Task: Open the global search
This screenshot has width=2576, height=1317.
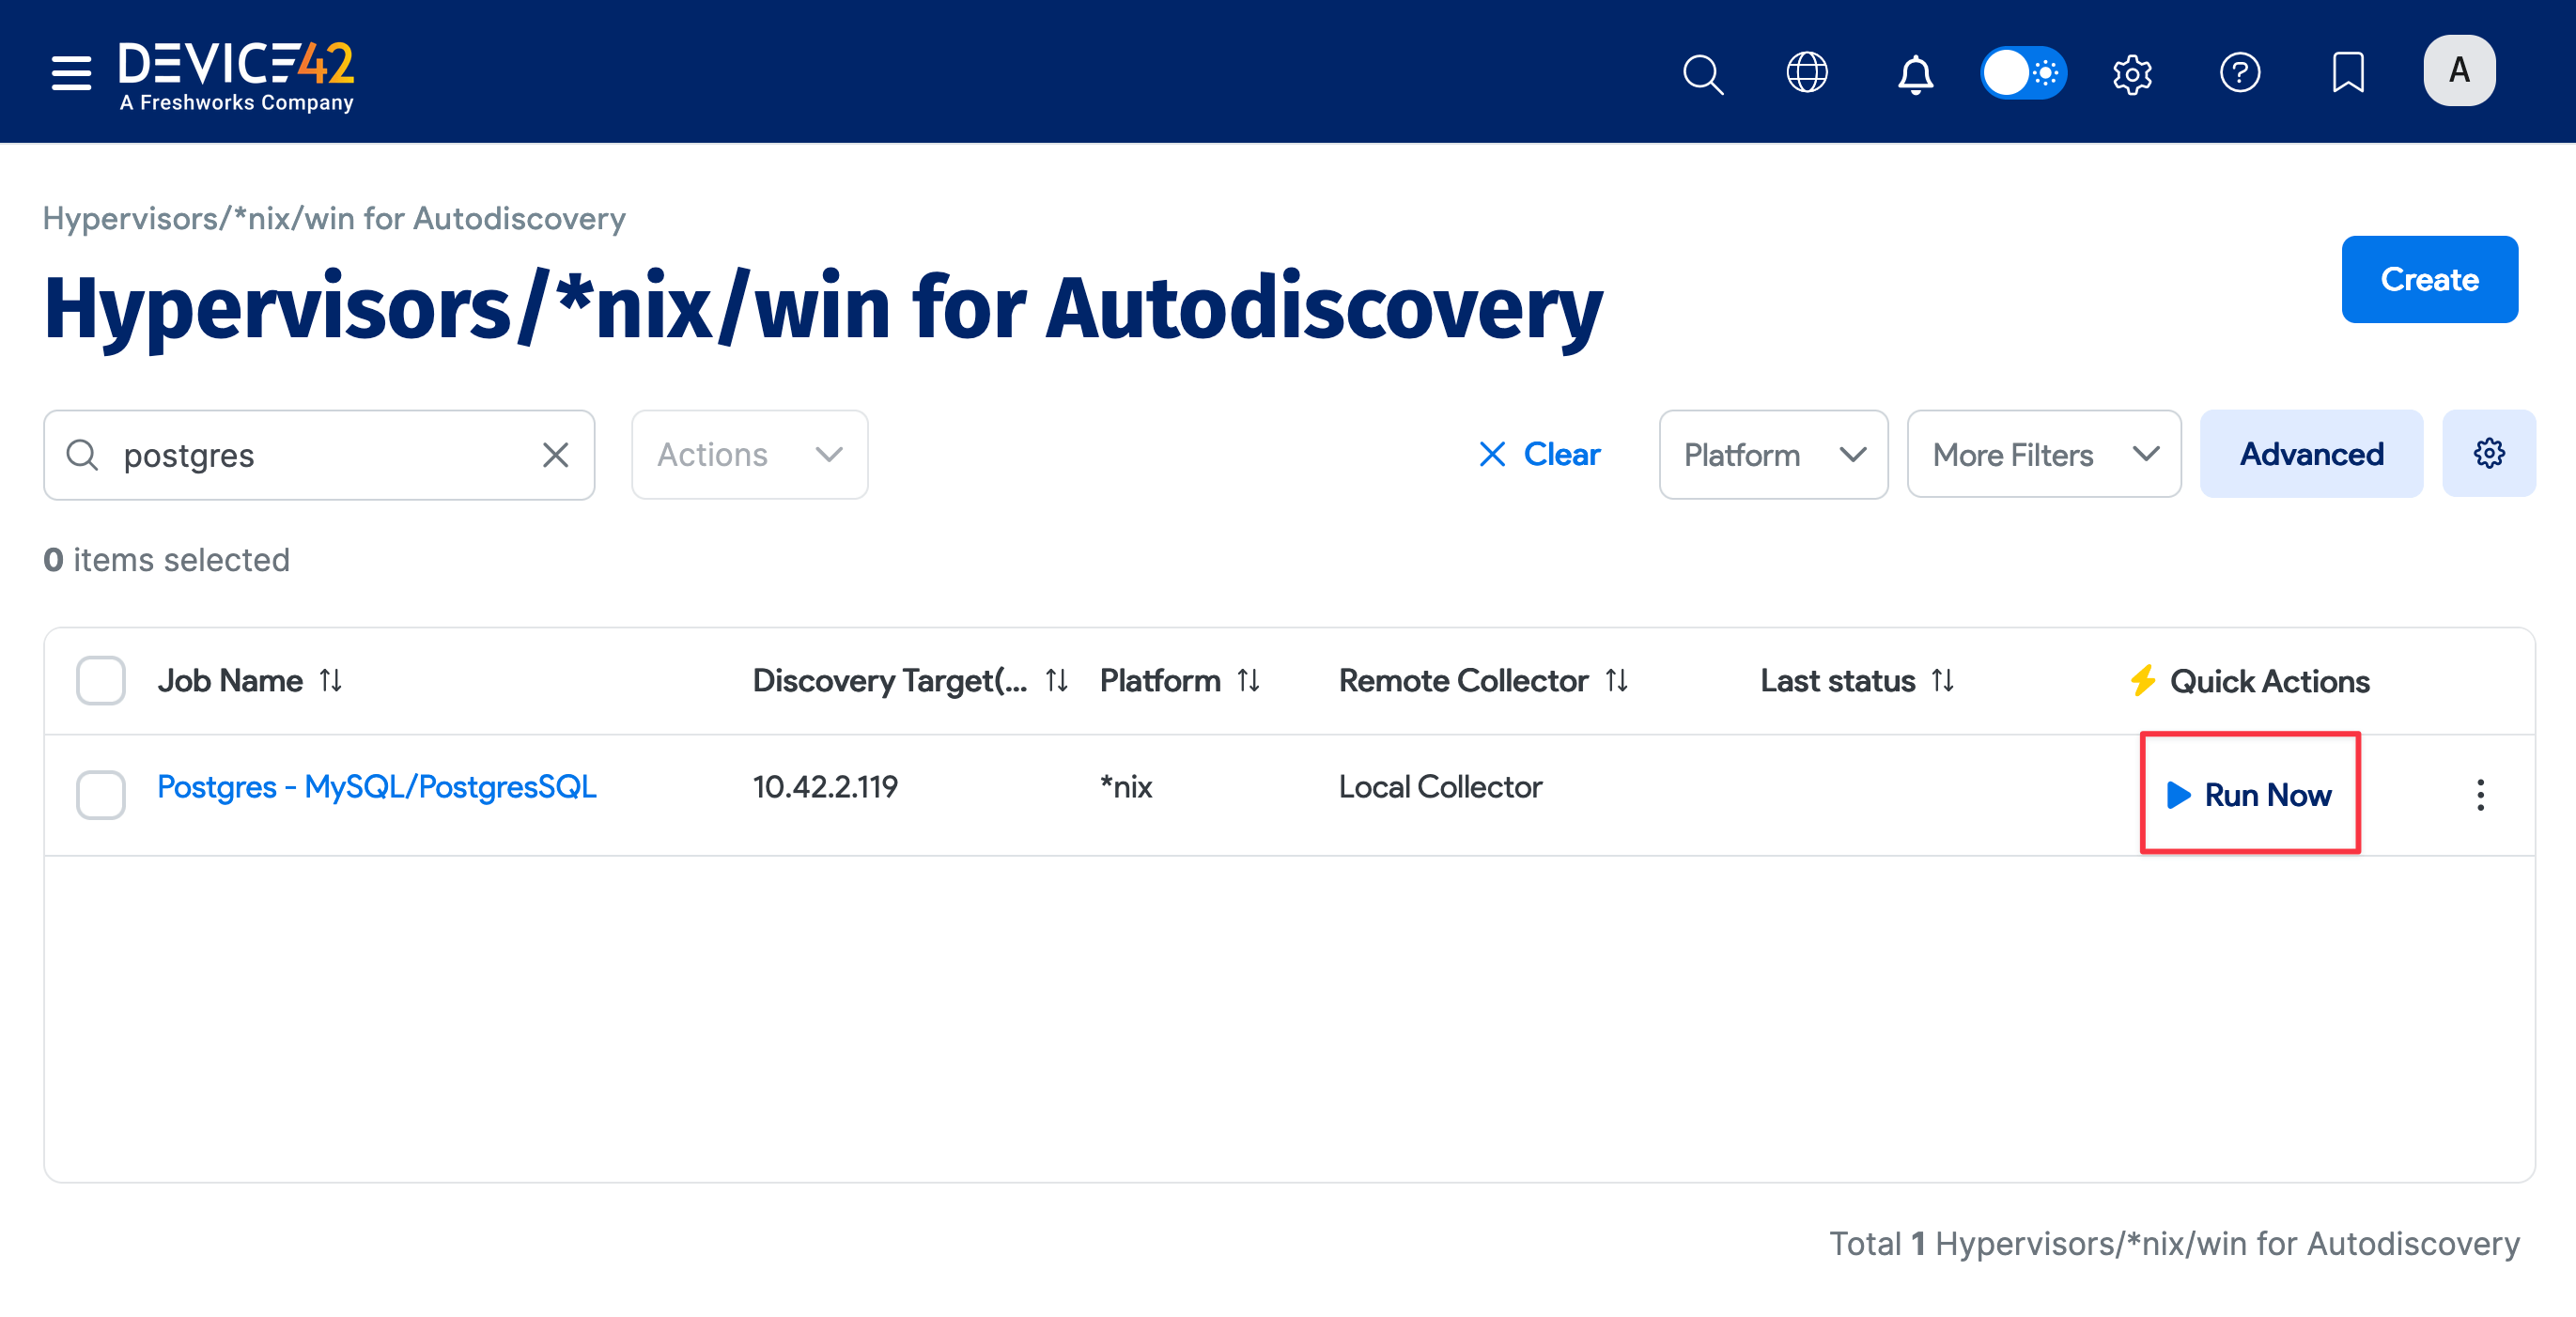Action: point(1703,73)
